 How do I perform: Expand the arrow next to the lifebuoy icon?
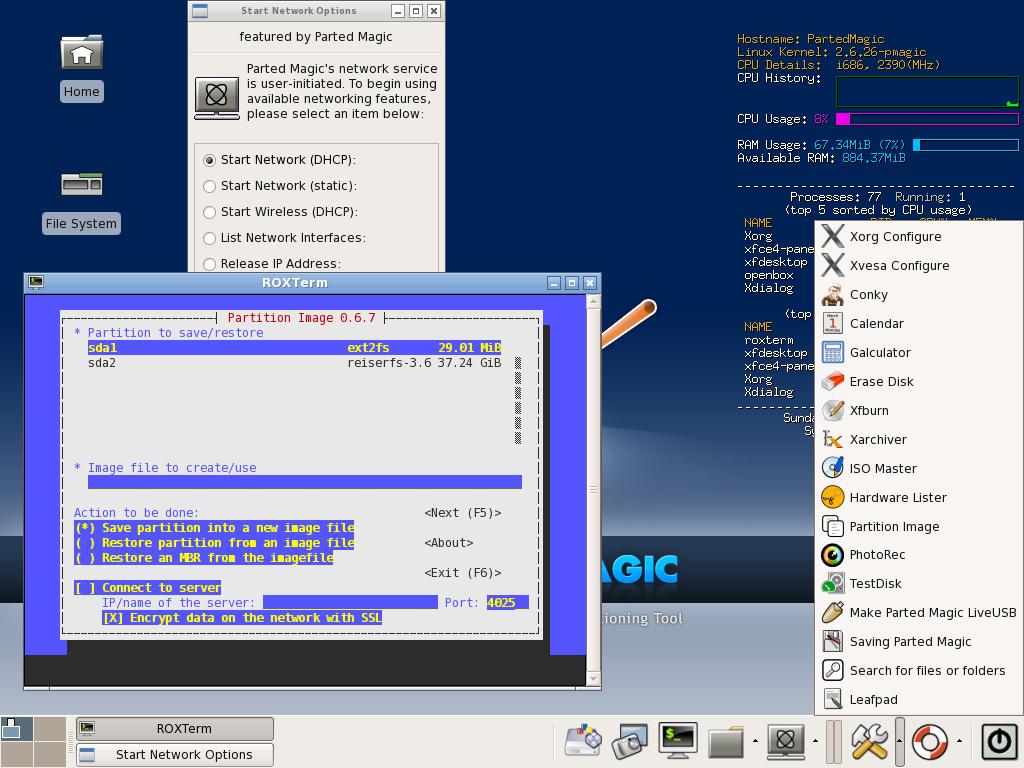[x=959, y=741]
